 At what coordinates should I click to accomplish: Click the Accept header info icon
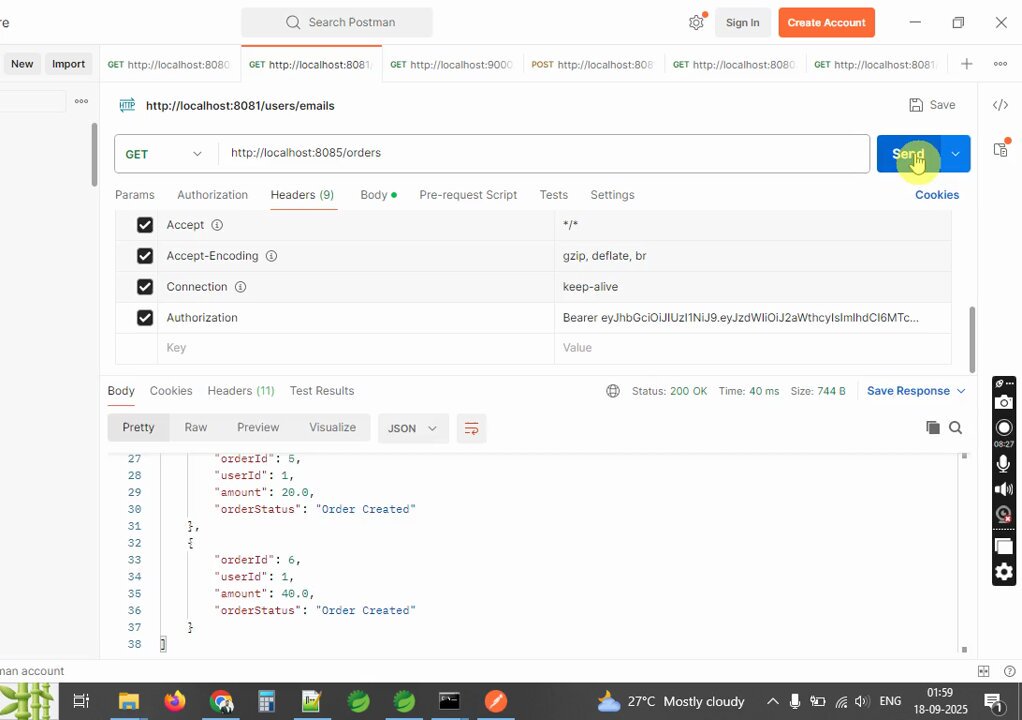217,225
